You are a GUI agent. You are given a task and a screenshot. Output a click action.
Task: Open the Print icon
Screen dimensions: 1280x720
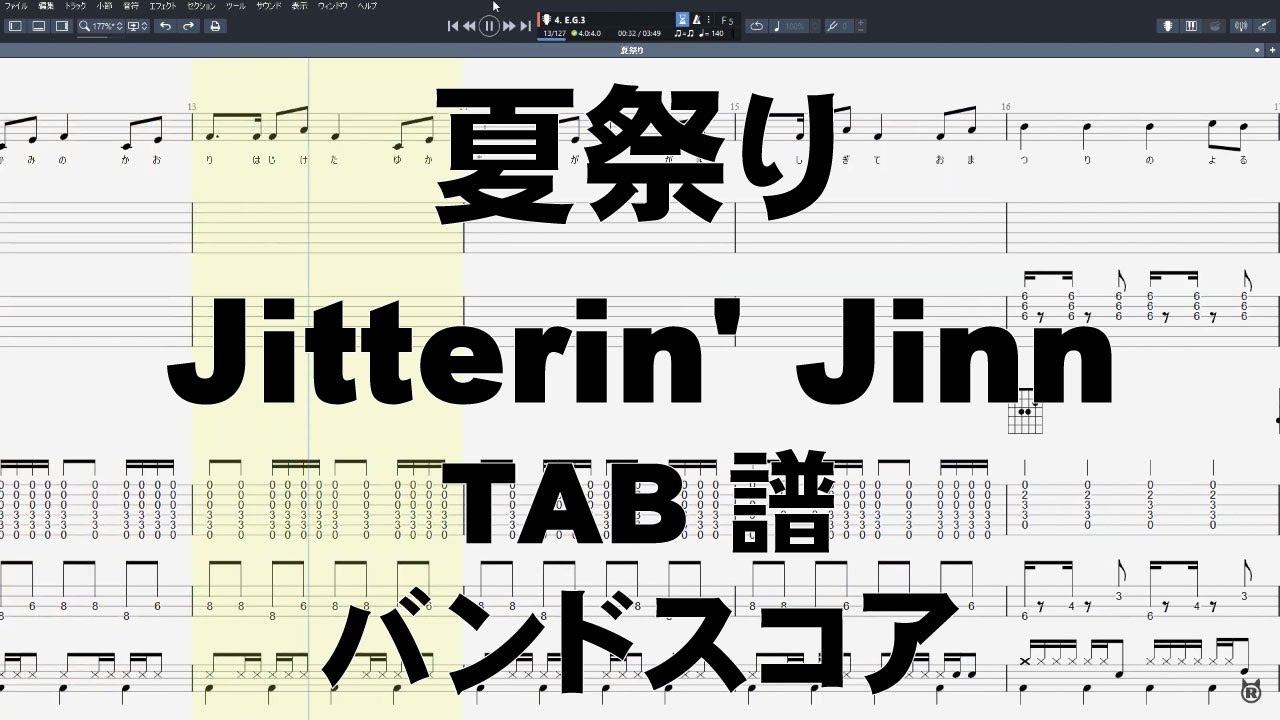(x=215, y=26)
